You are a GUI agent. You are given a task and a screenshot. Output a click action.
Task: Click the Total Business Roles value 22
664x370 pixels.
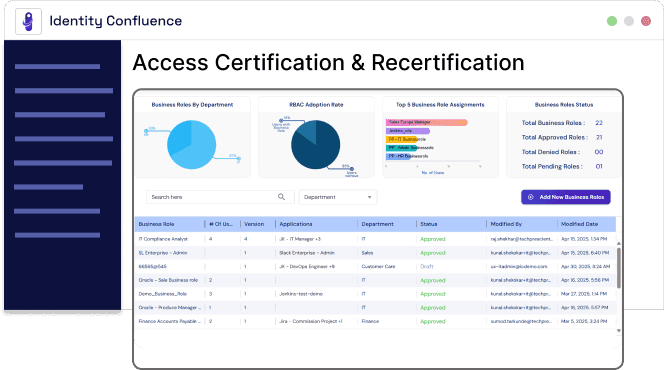coord(599,123)
